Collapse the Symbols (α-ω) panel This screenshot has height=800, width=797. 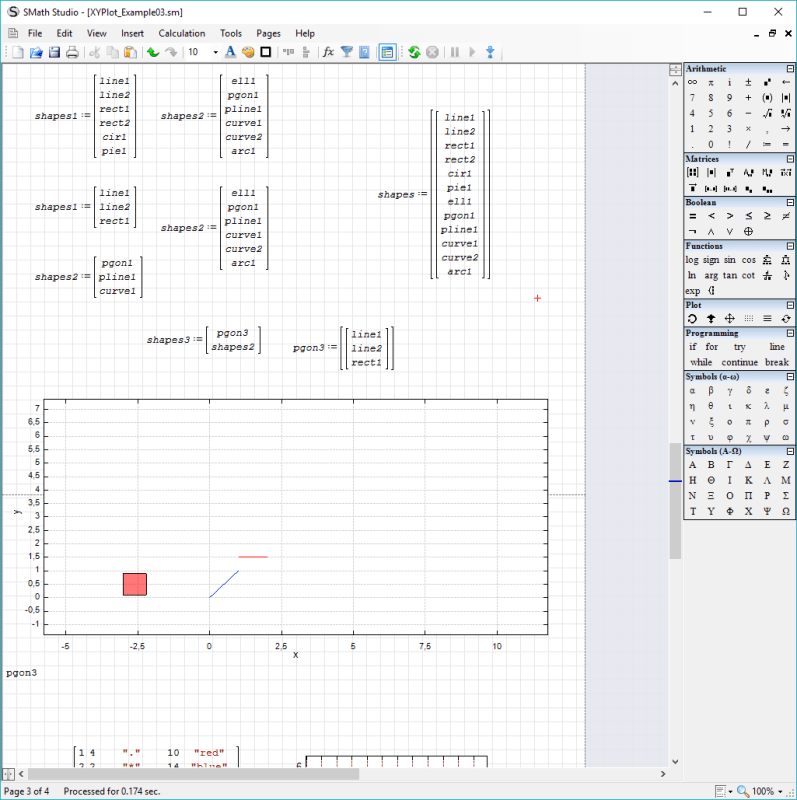[x=790, y=377]
